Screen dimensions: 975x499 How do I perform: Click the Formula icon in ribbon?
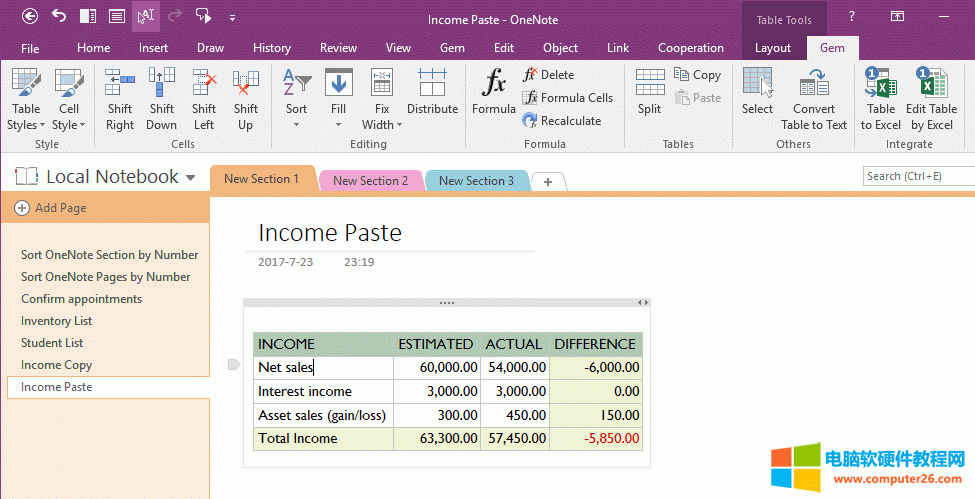tap(493, 93)
